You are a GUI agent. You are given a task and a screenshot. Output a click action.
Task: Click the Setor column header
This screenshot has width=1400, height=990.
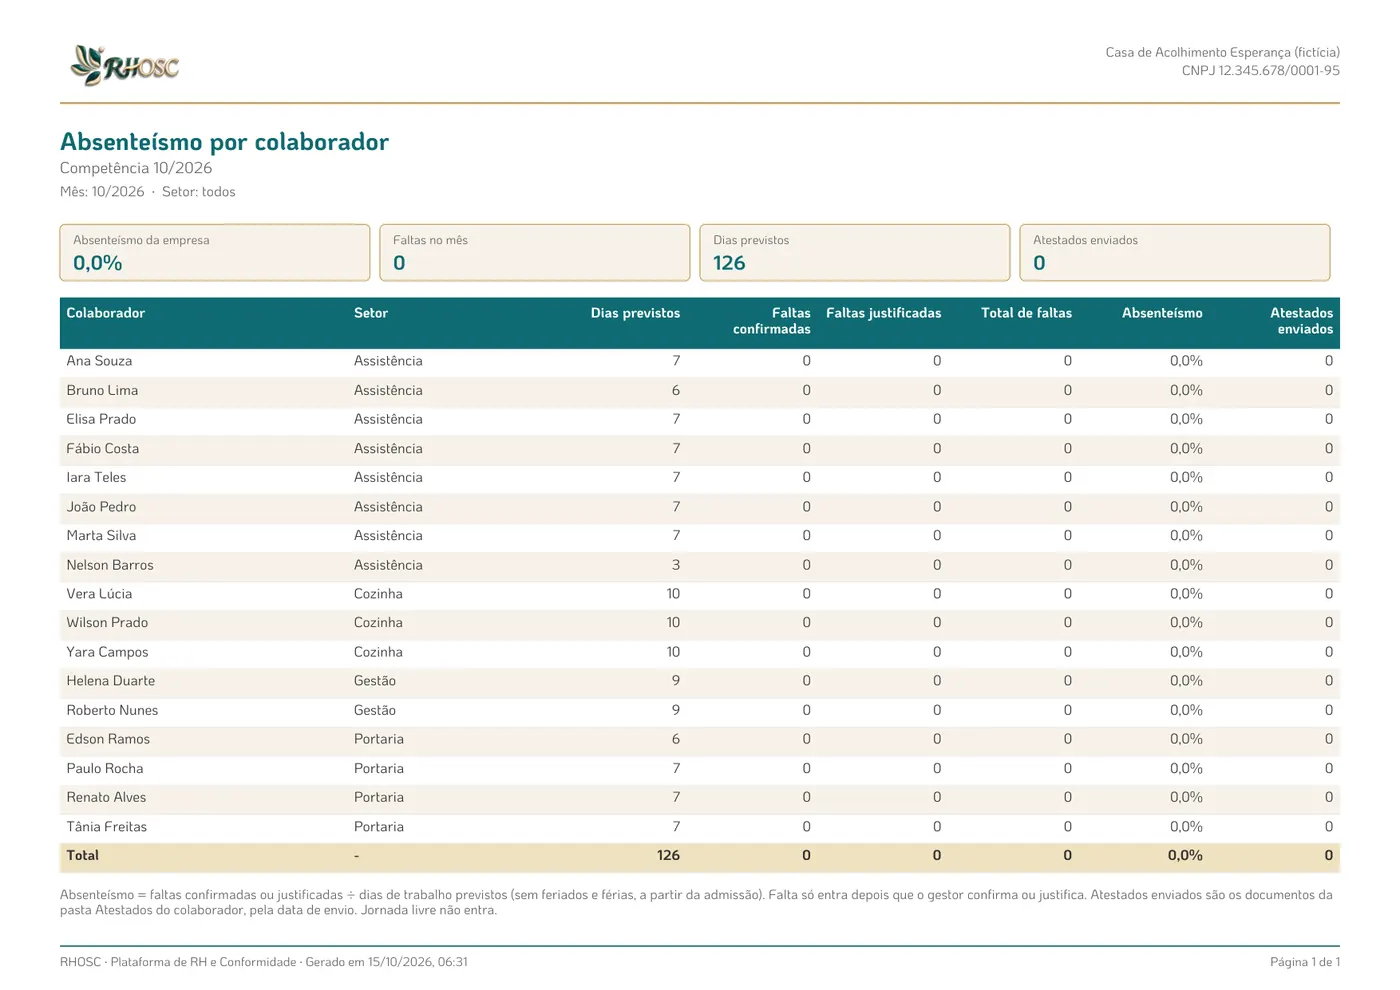(x=371, y=313)
